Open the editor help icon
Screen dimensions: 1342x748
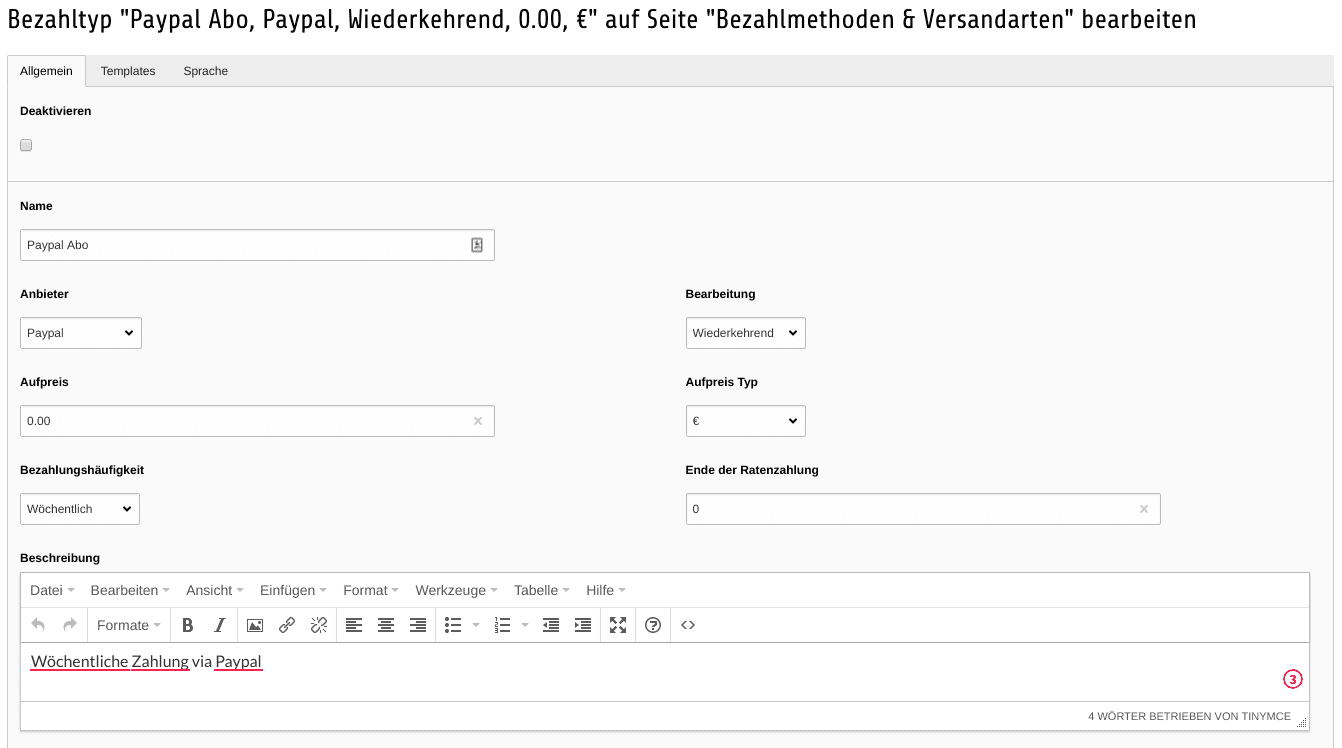(x=653, y=625)
